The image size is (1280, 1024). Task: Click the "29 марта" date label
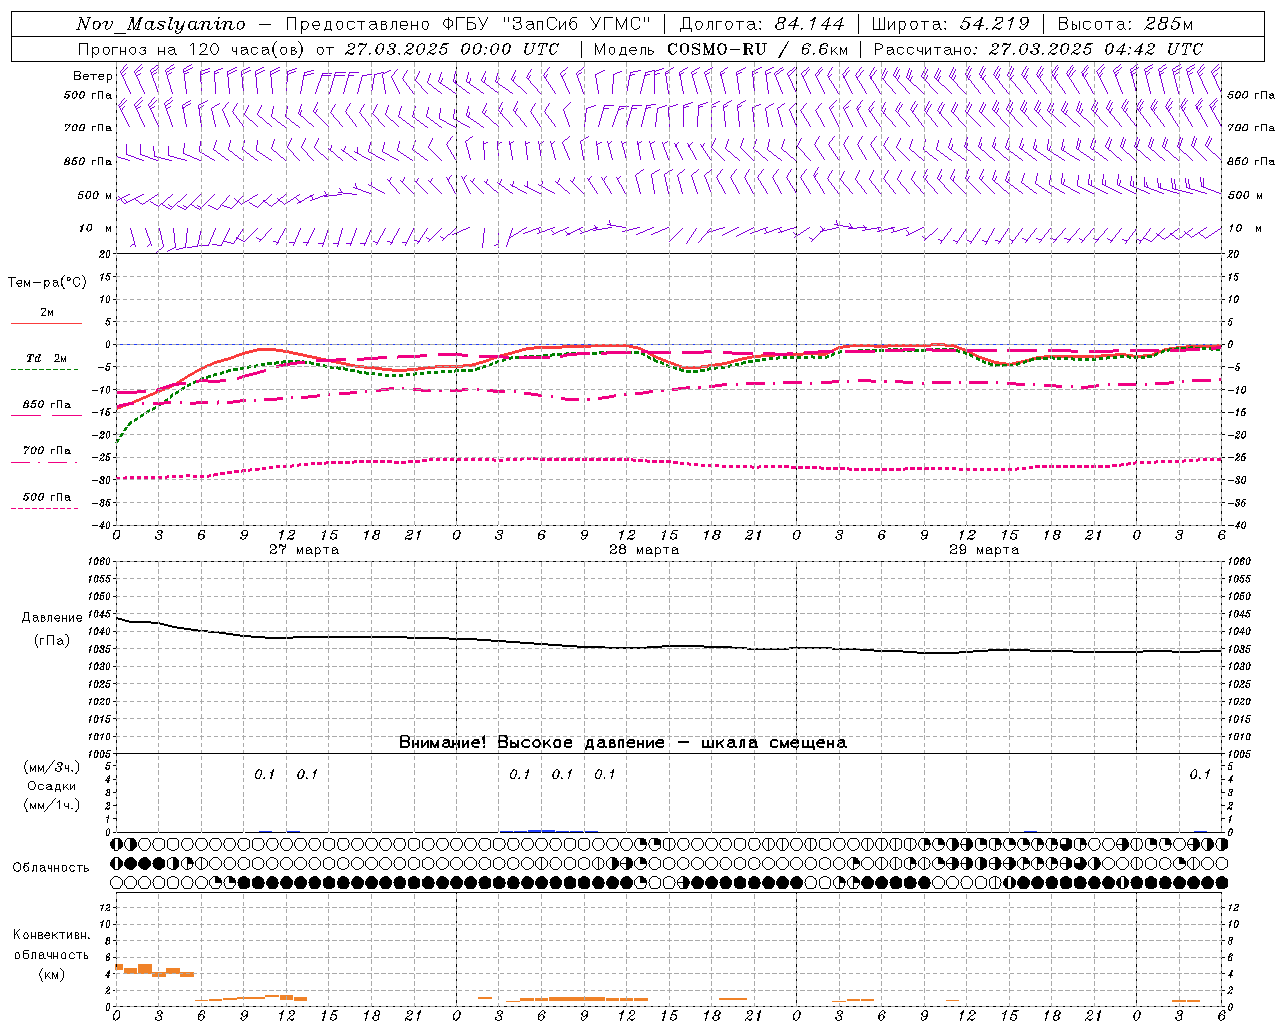(x=984, y=550)
